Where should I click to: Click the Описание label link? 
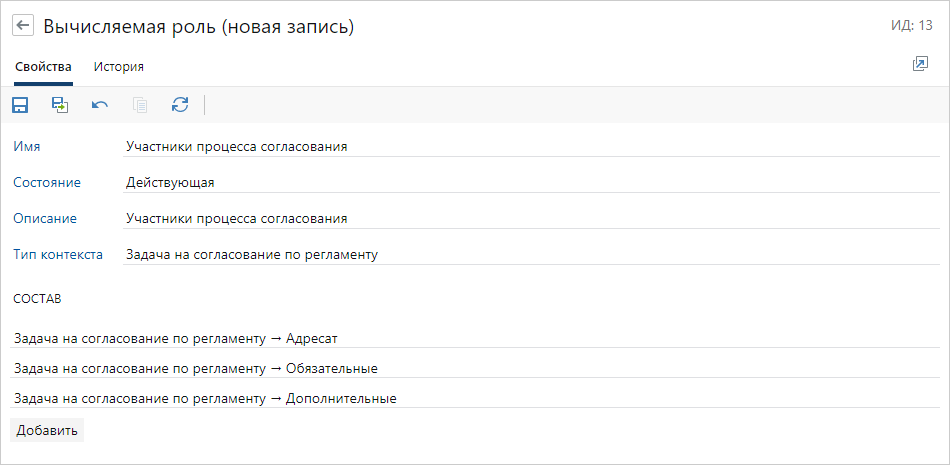tap(45, 218)
